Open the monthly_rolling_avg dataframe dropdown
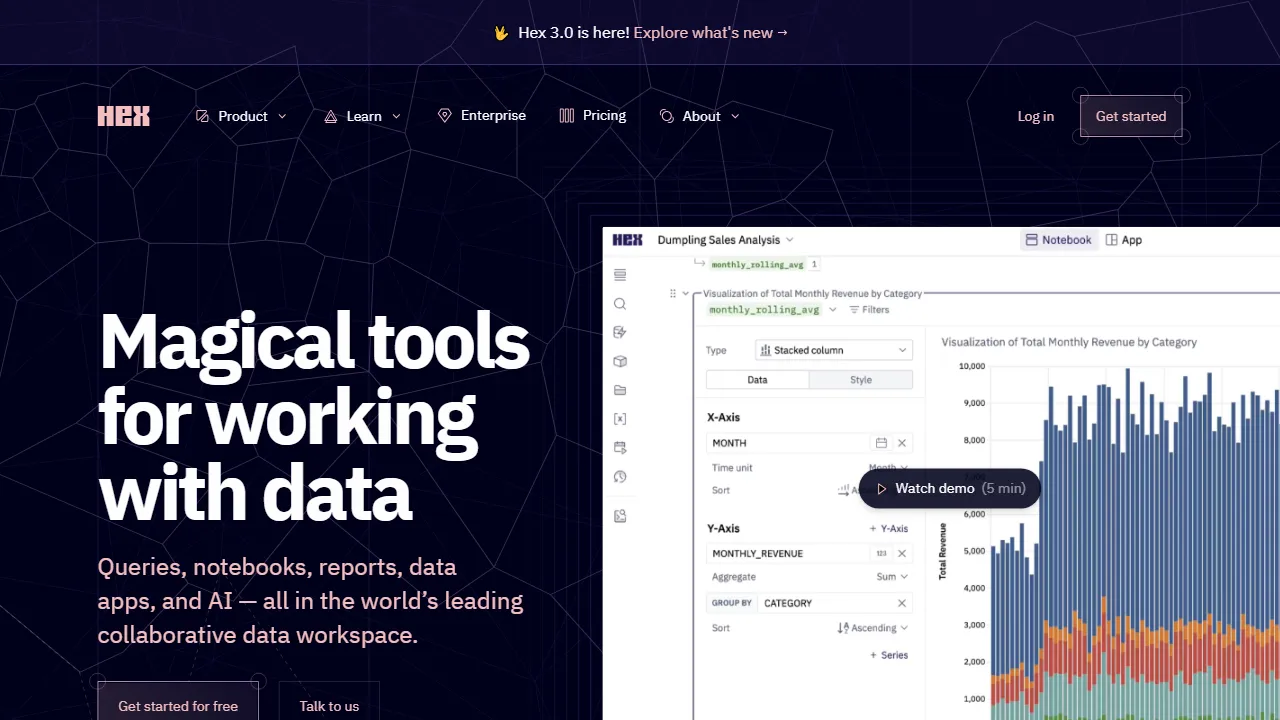 tap(773, 310)
